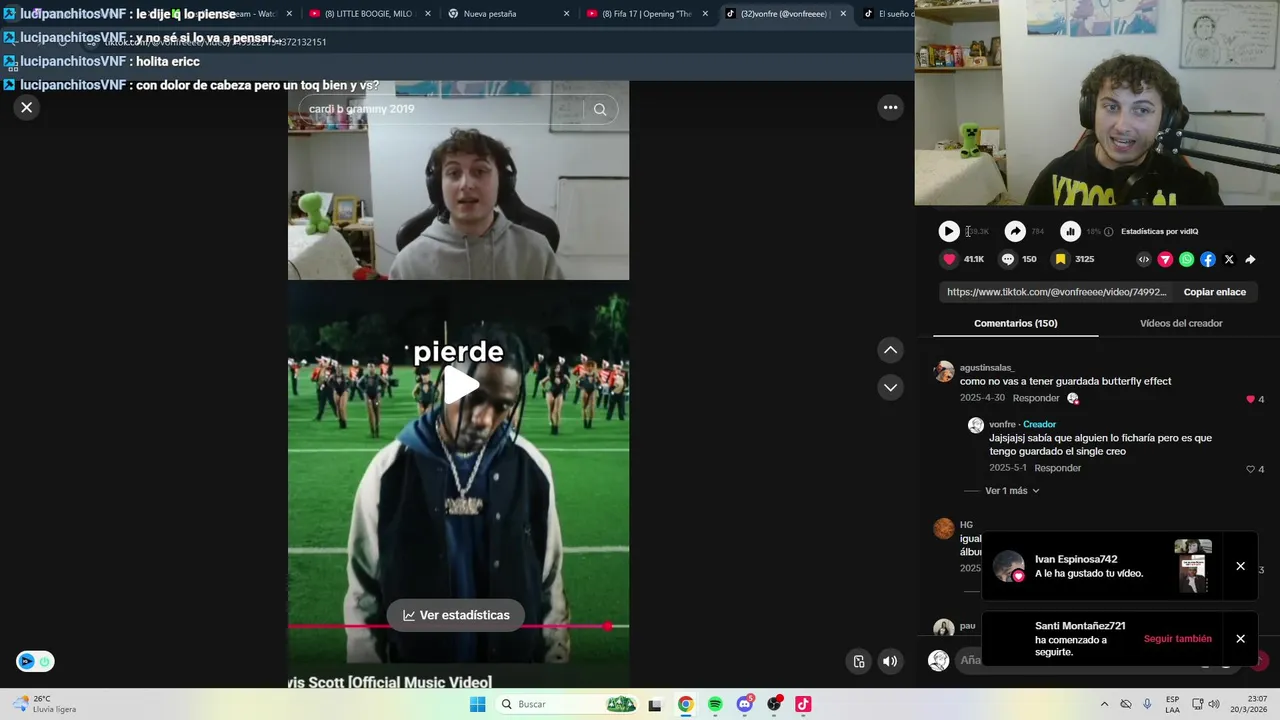Open the three-dots more options menu

[x=890, y=107]
